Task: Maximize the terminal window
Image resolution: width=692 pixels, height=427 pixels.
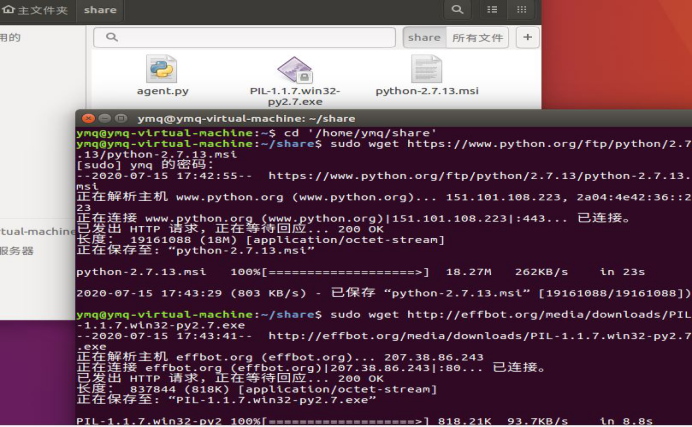Action: point(120,118)
